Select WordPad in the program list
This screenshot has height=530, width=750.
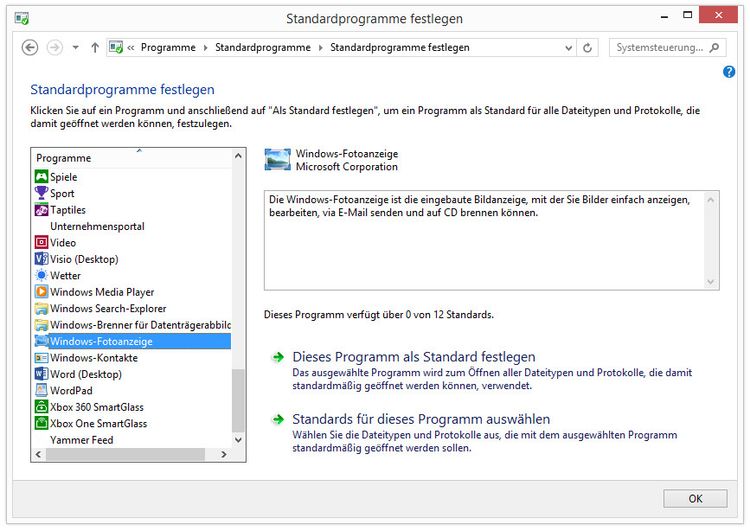[71, 391]
